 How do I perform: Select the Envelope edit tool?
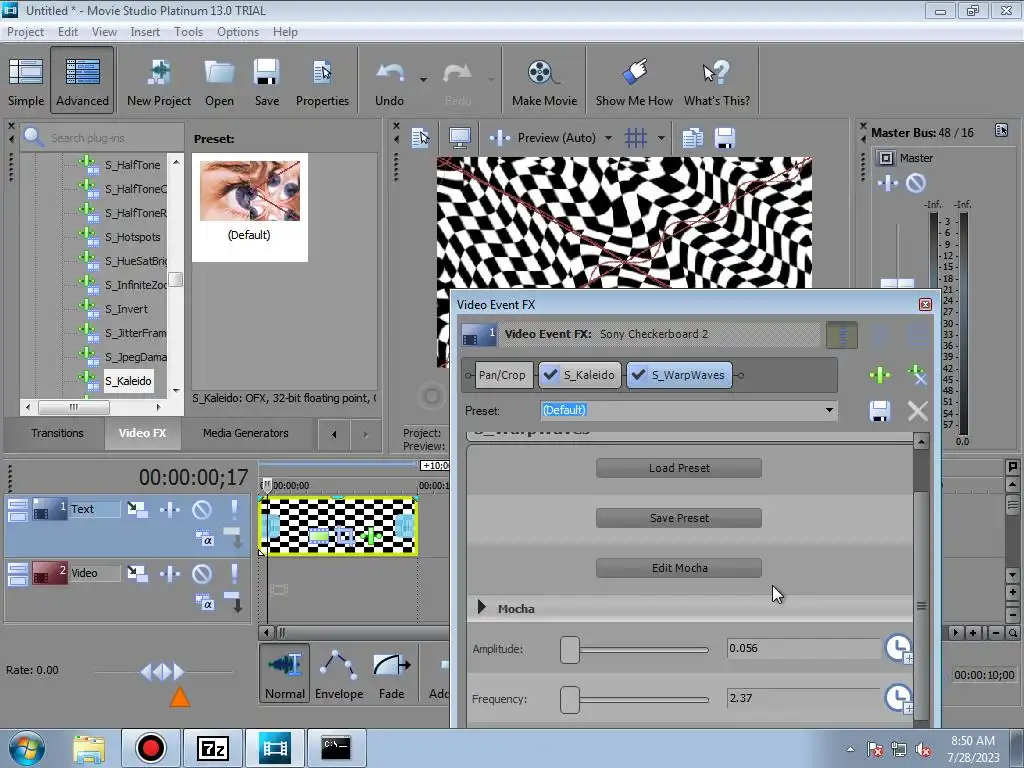tap(339, 673)
